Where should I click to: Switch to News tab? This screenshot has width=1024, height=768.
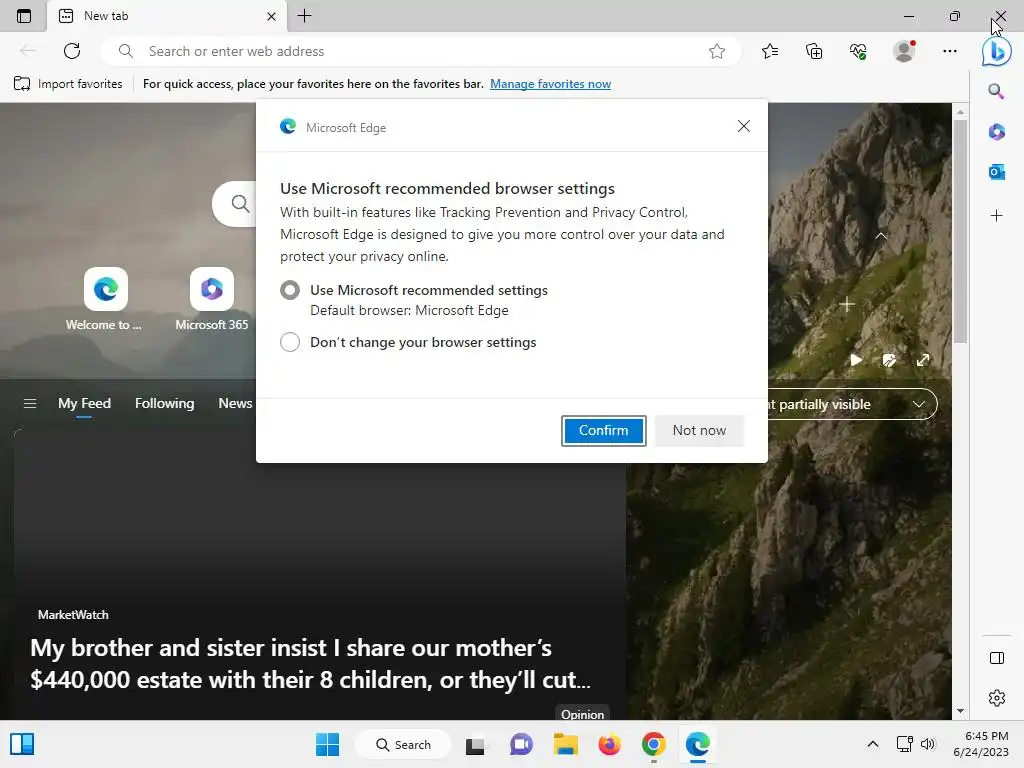235,404
